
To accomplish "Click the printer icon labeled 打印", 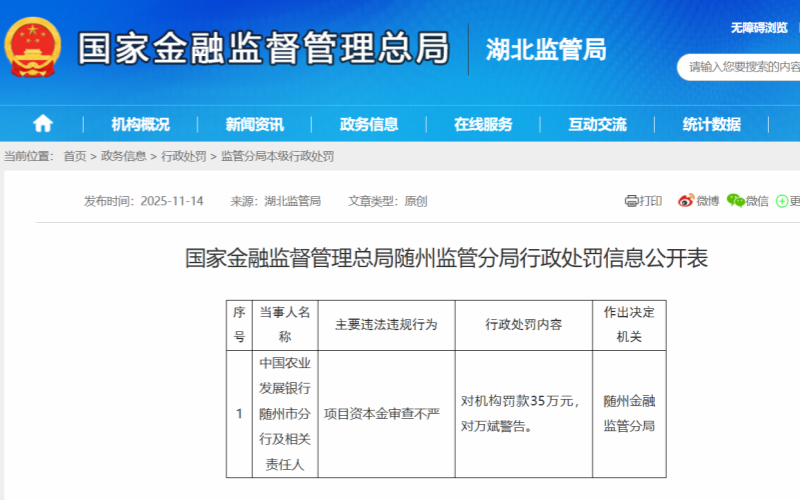I will click(x=632, y=201).
